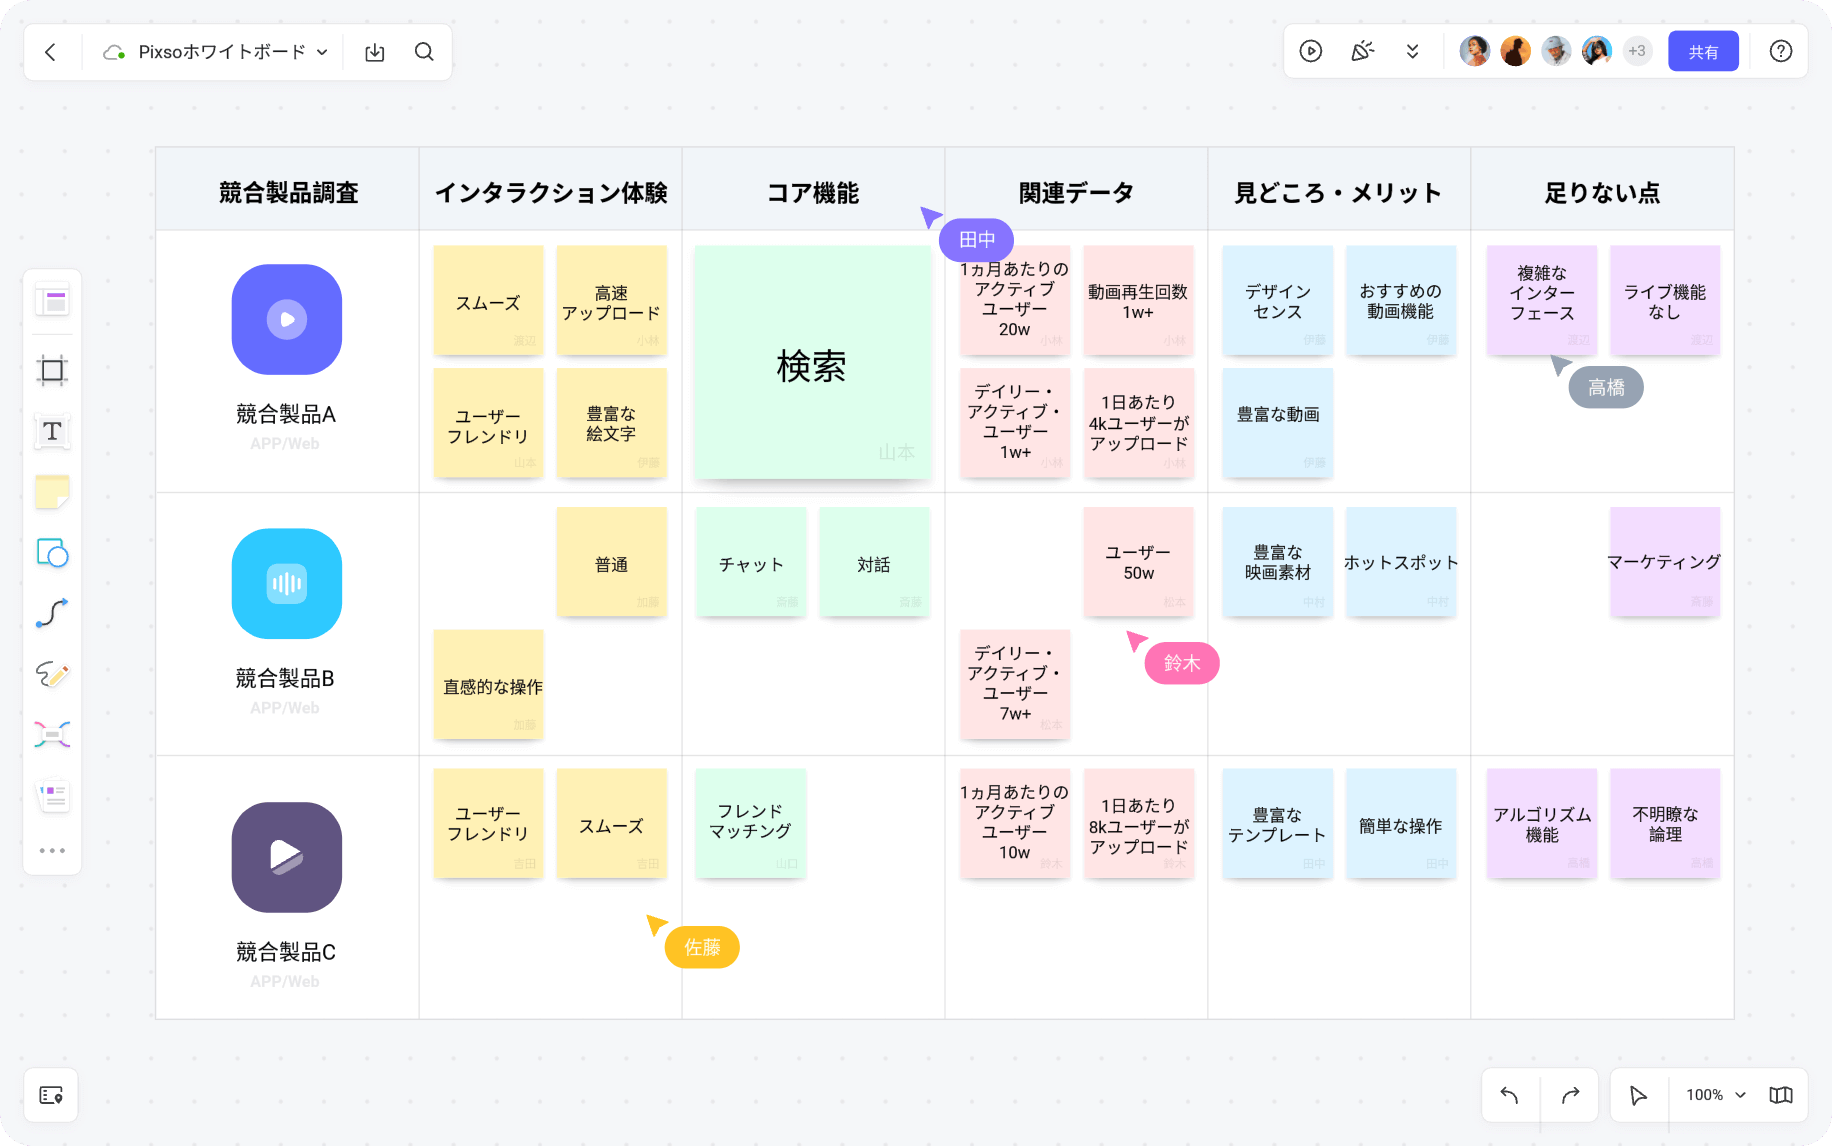This screenshot has width=1832, height=1146.
Task: Open the bottom-left page map icon
Action: (x=51, y=1095)
